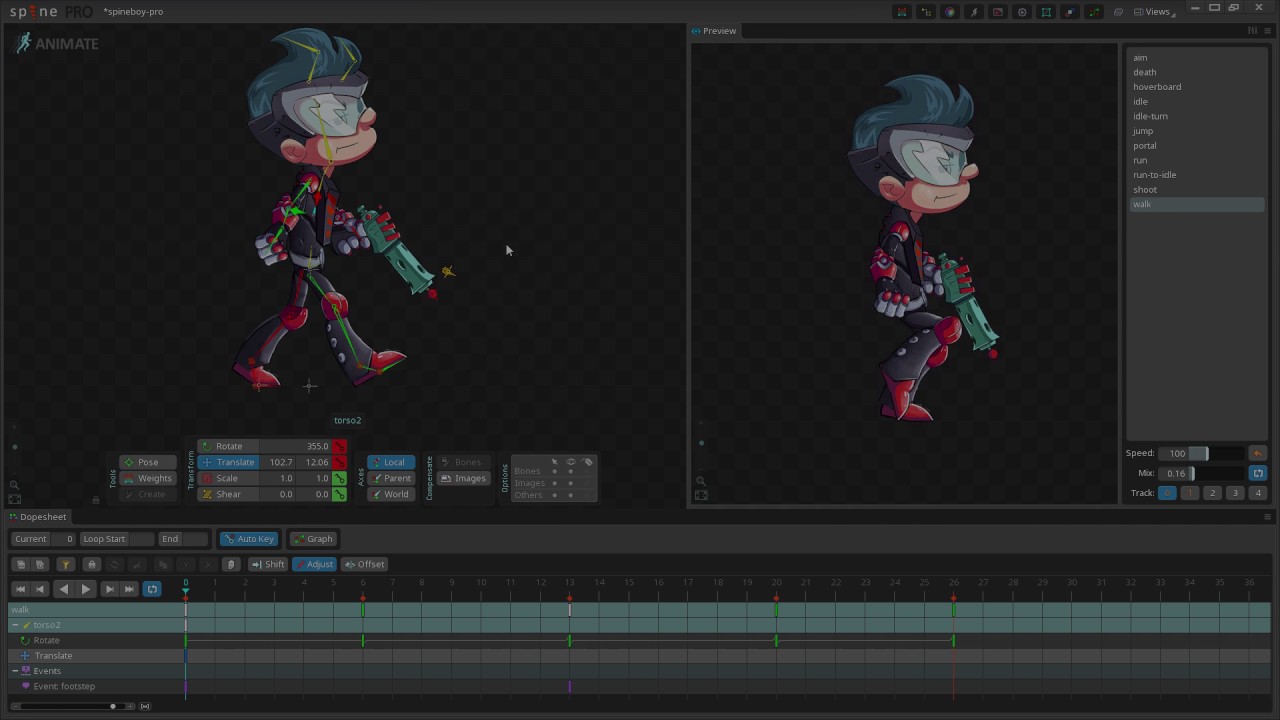Select Preview track 4
The height and width of the screenshot is (720, 1280).
1258,493
